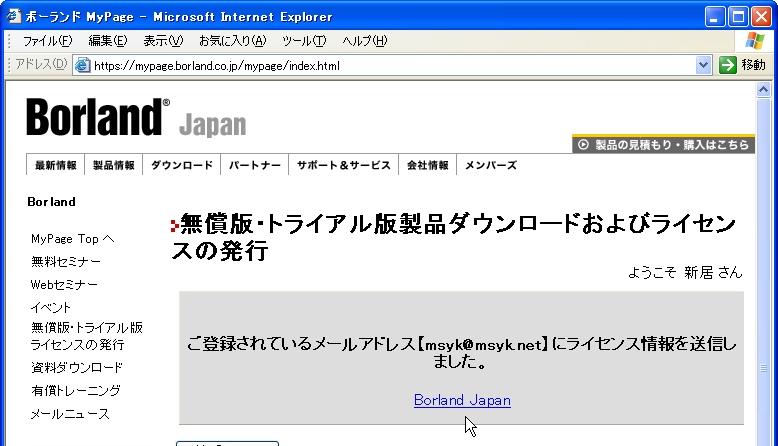Open MyPage Top へ sidebar link

coord(73,239)
